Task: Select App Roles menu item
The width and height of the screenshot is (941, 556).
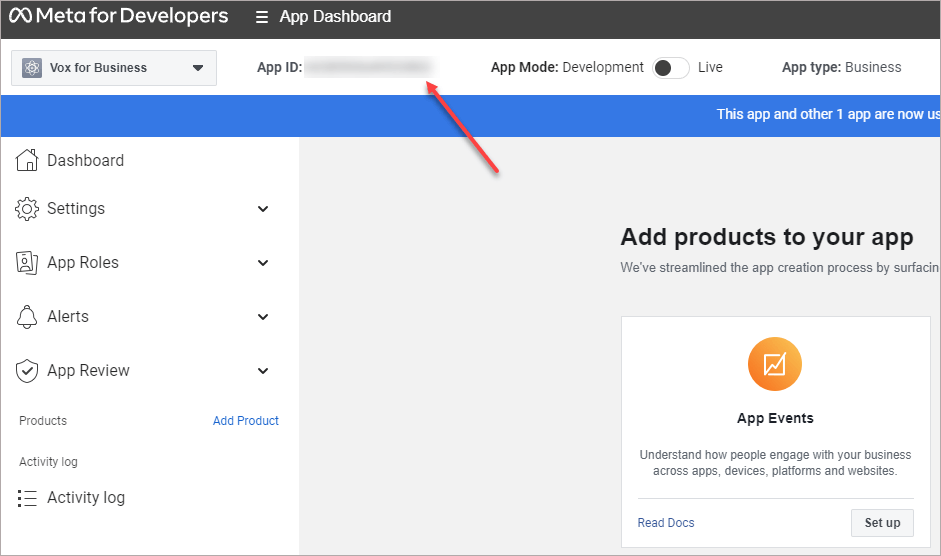Action: click(83, 262)
